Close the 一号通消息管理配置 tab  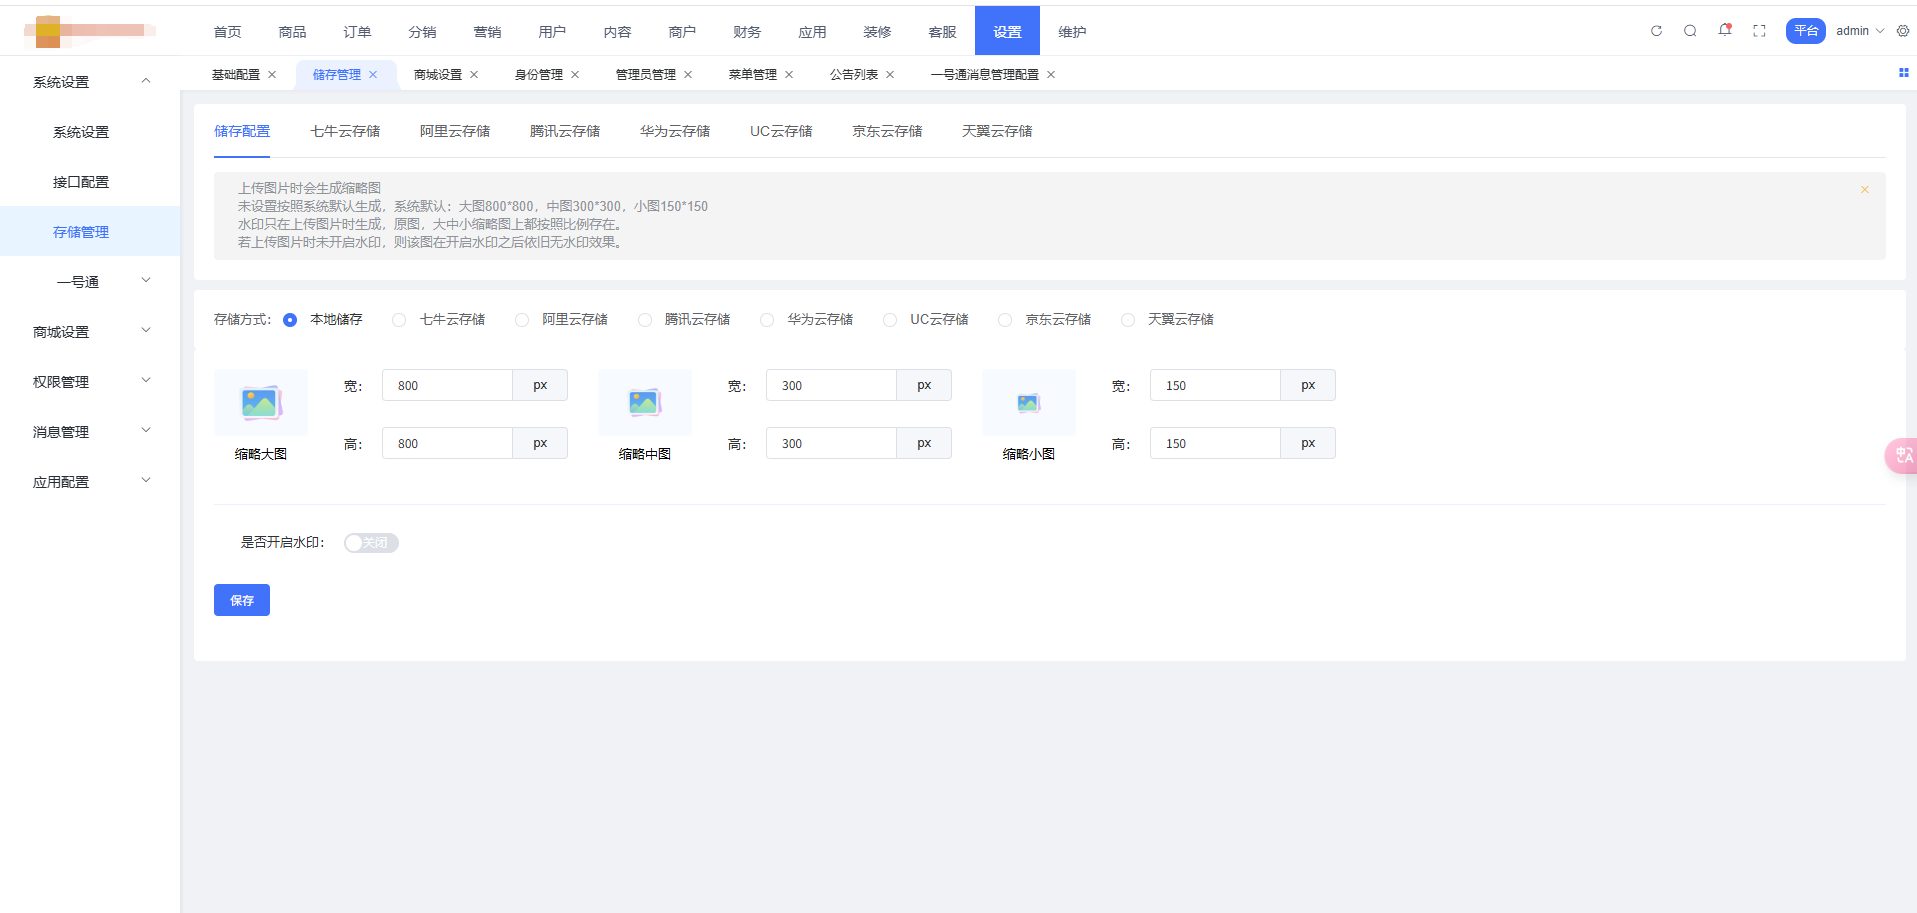1051,75
